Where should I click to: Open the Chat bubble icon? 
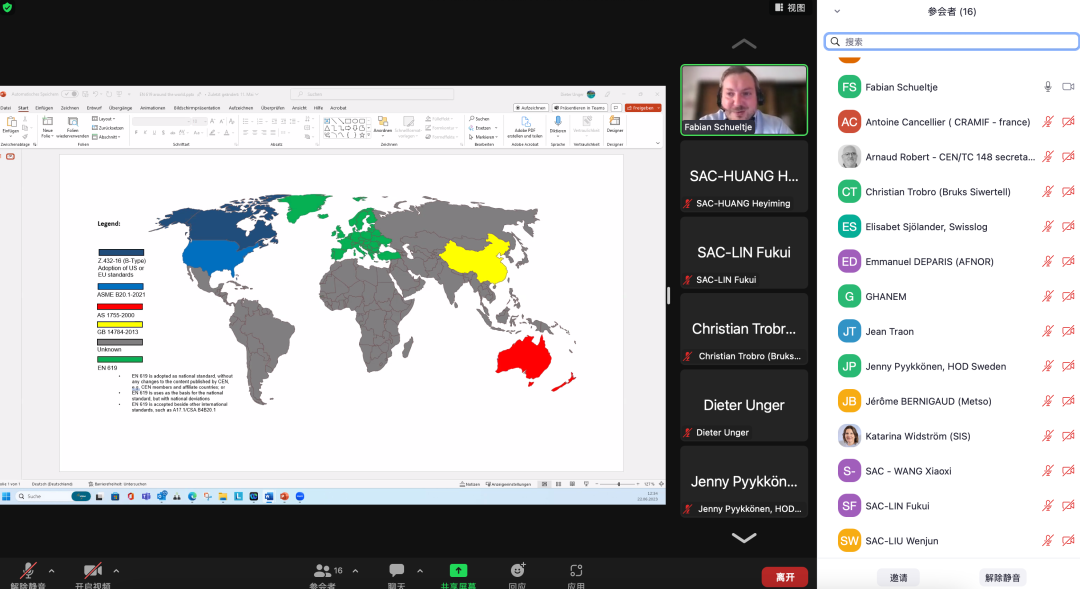click(x=397, y=571)
